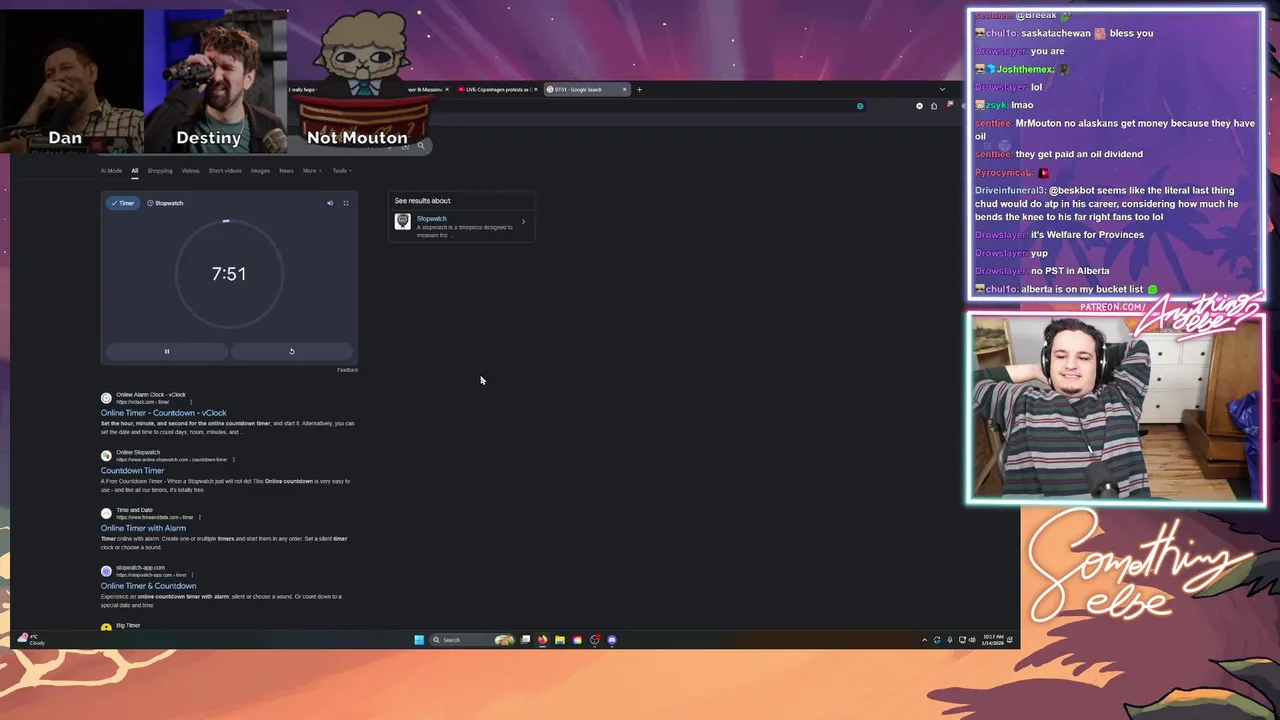Close the '07:51 - Google Search' tab
The width and height of the screenshot is (1280, 720).
point(625,89)
